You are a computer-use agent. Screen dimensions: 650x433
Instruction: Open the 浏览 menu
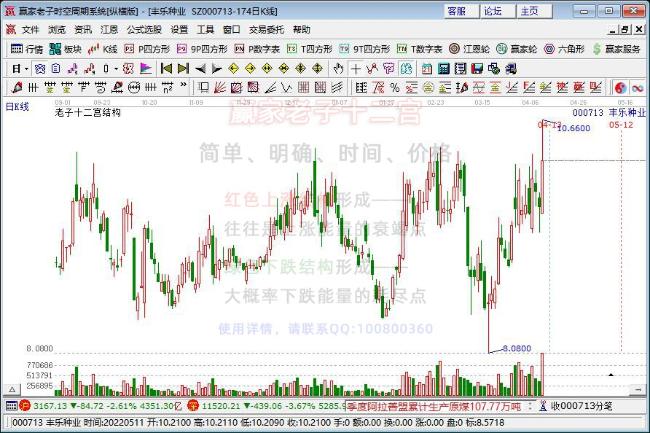click(57, 29)
